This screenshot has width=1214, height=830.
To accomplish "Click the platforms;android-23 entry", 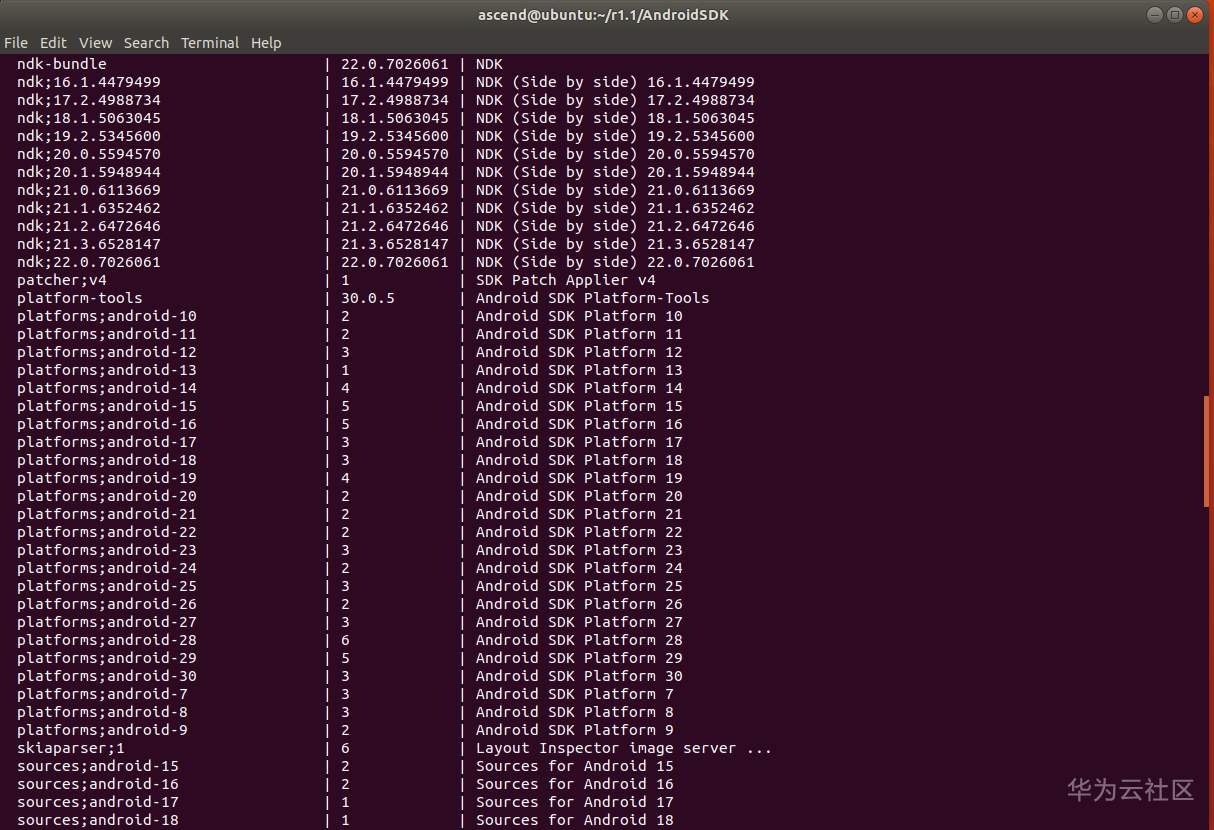I will 107,550.
